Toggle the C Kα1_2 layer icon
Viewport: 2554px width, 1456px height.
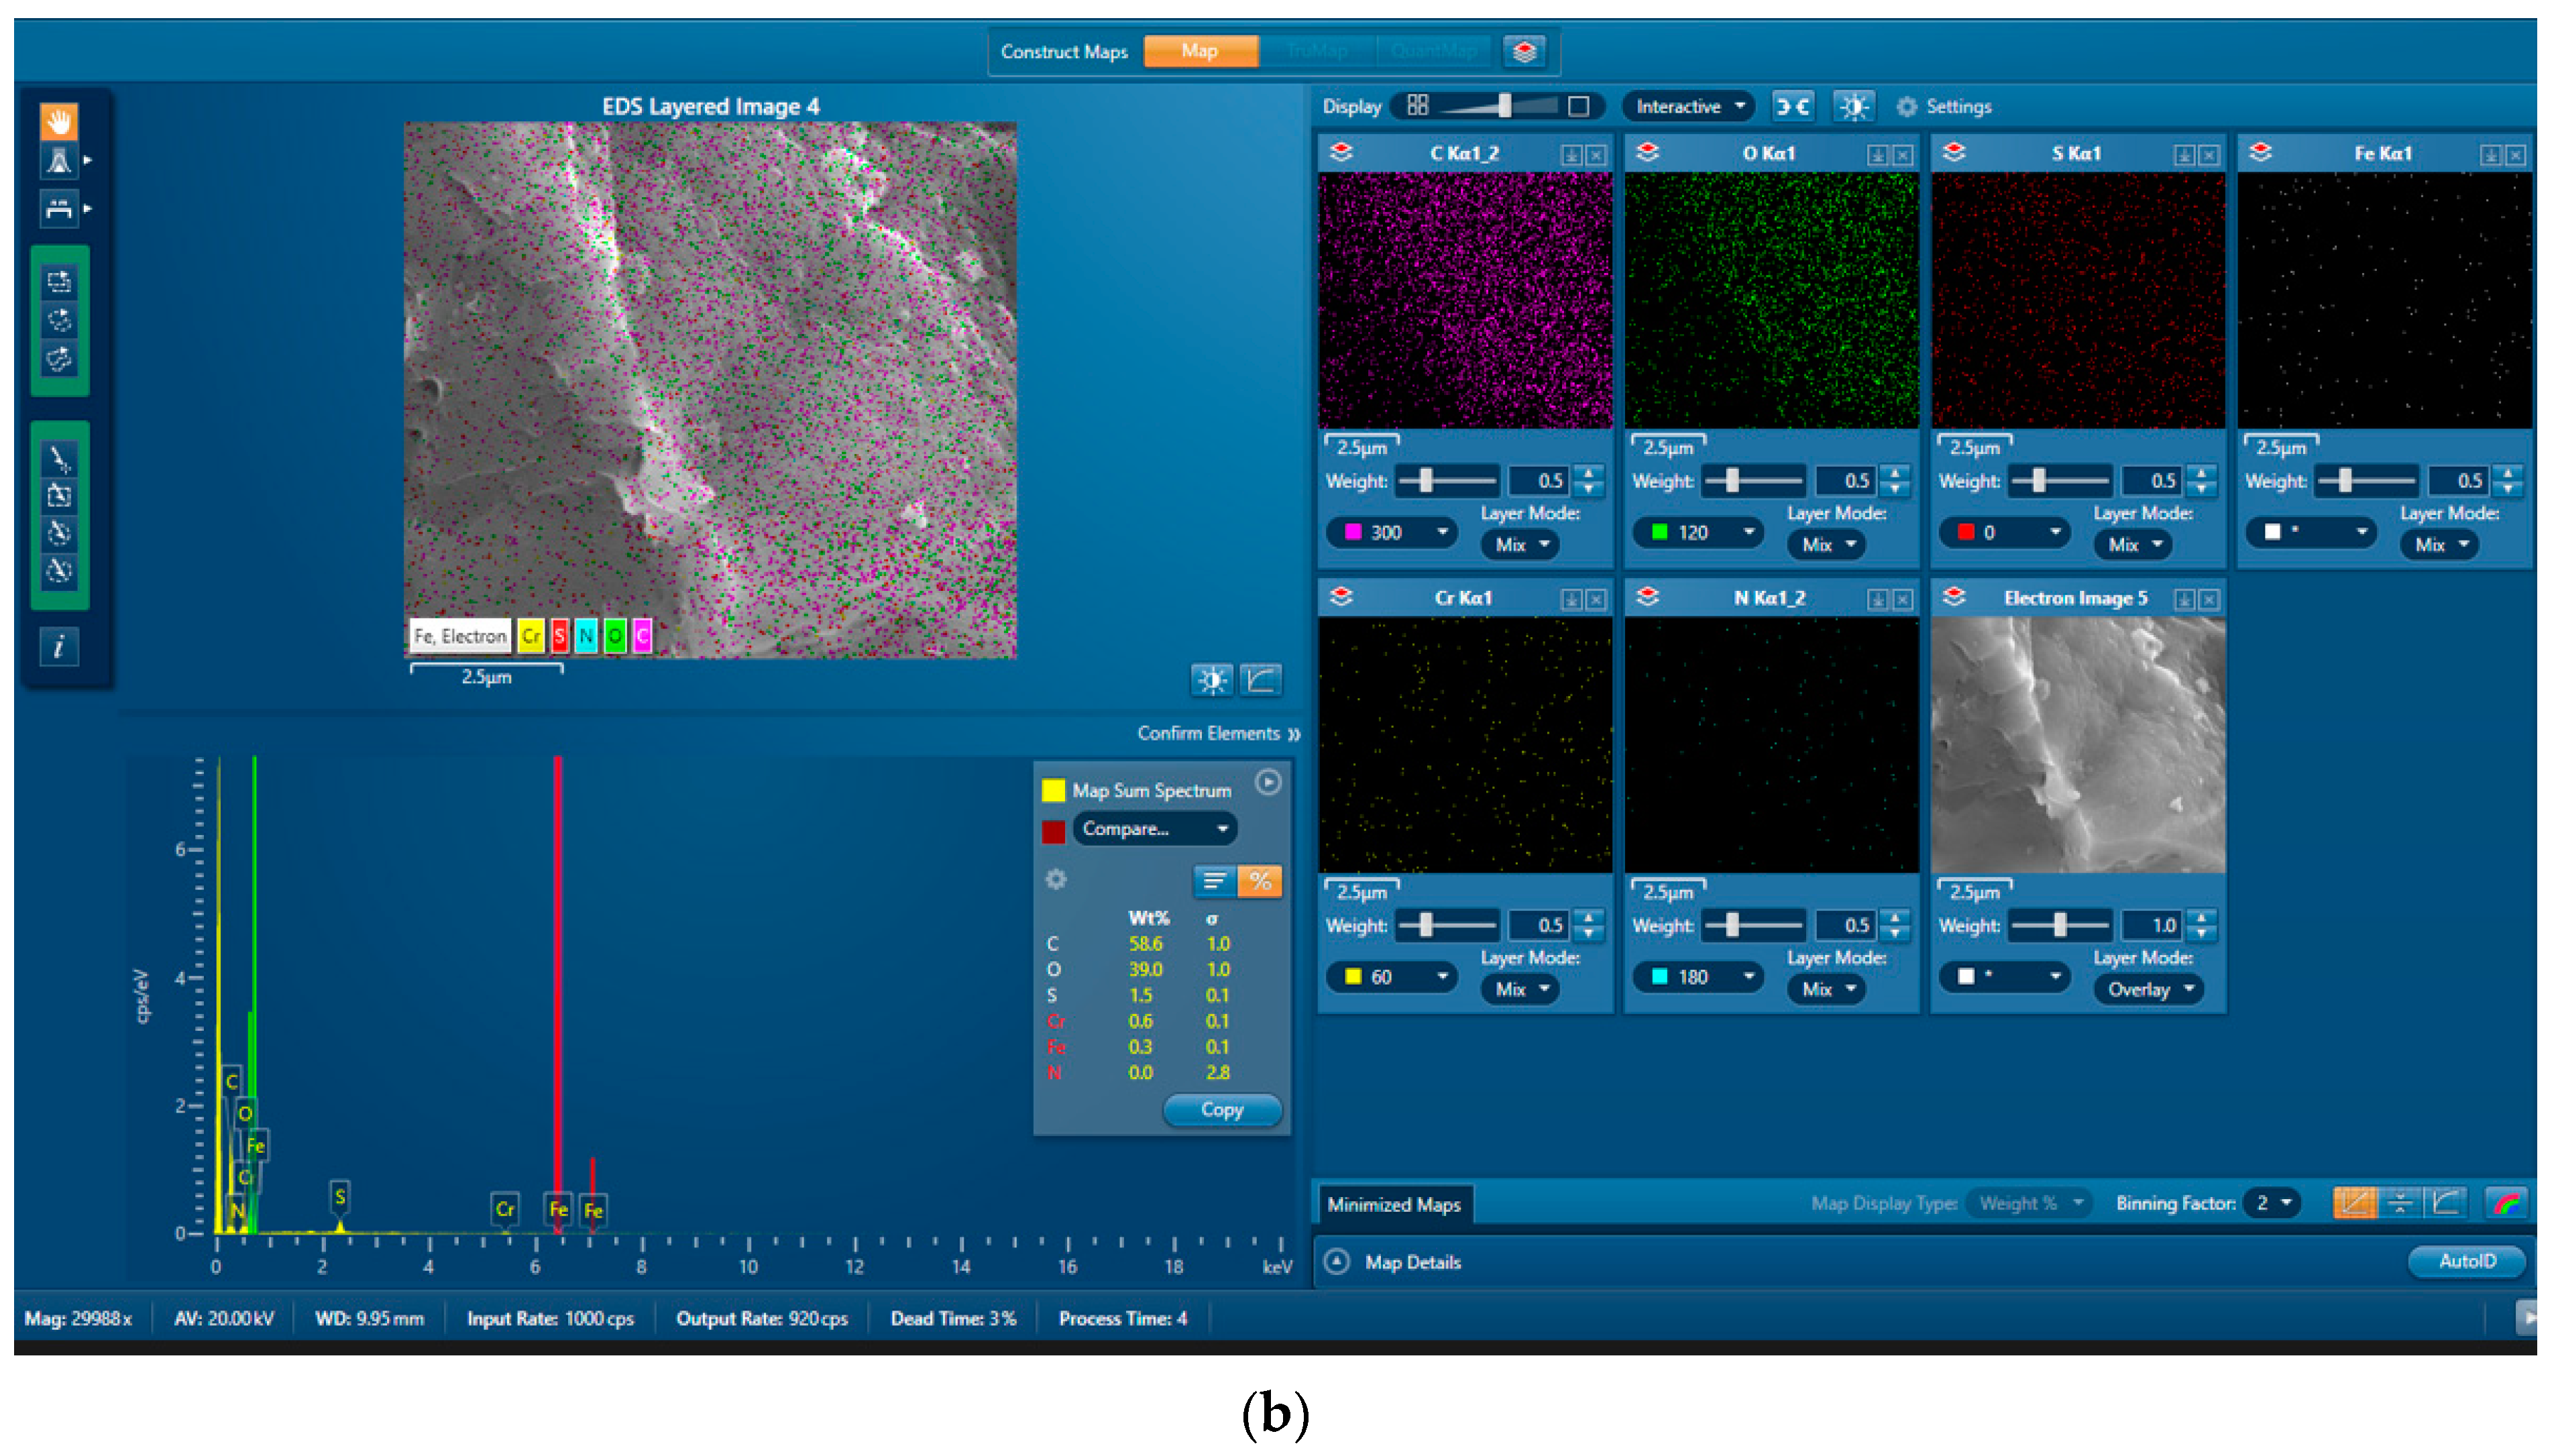1341,153
